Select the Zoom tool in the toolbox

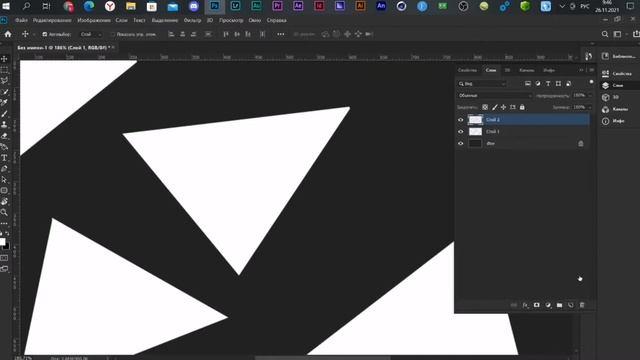coord(4,212)
